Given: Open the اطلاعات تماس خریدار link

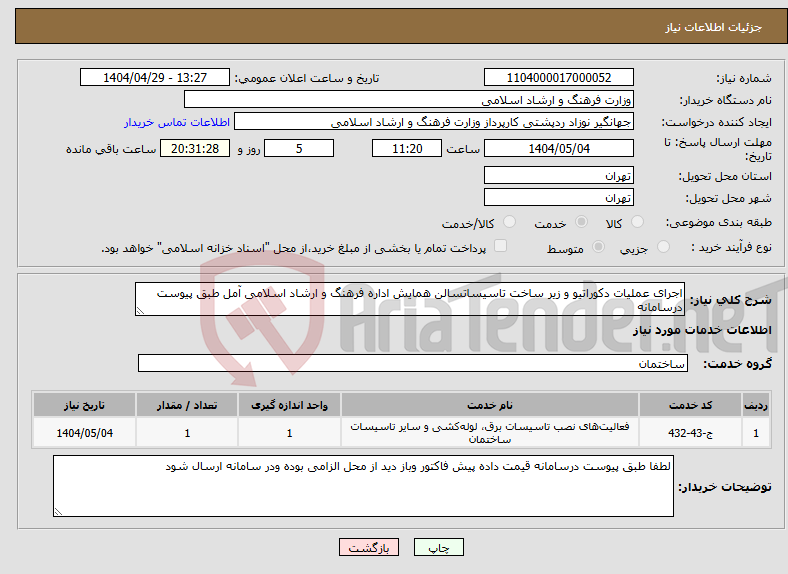Looking at the screenshot, I should point(177,122).
